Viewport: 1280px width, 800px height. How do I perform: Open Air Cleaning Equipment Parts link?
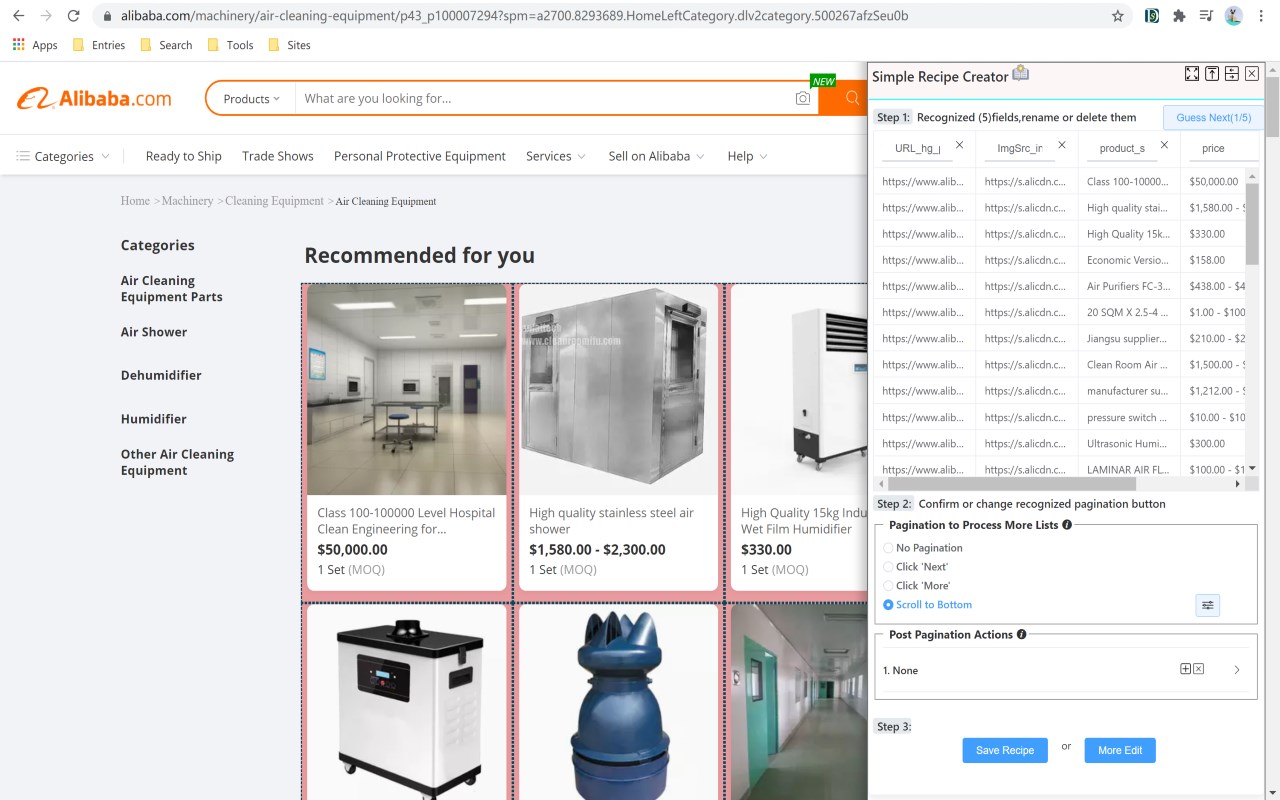(x=172, y=289)
